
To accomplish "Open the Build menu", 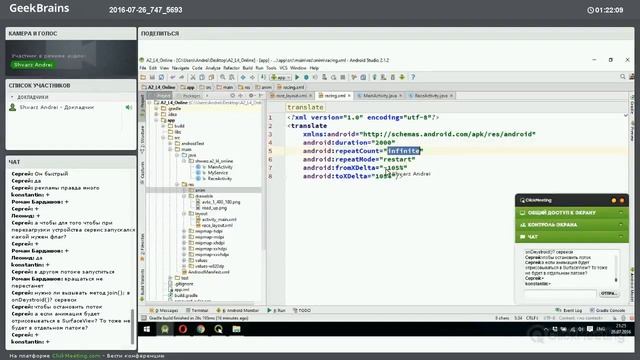I will coord(248,68).
